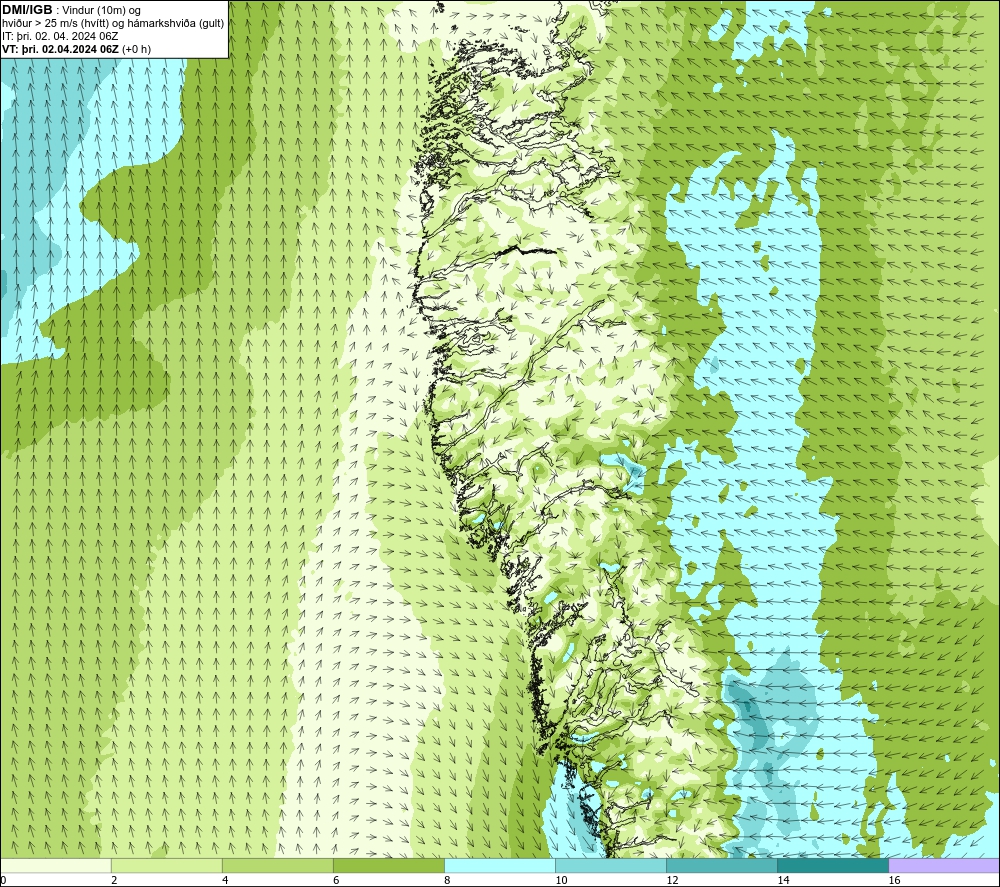1000x887 pixels.
Task: Select the 4–6 m/s green swatch
Action: click(277, 866)
